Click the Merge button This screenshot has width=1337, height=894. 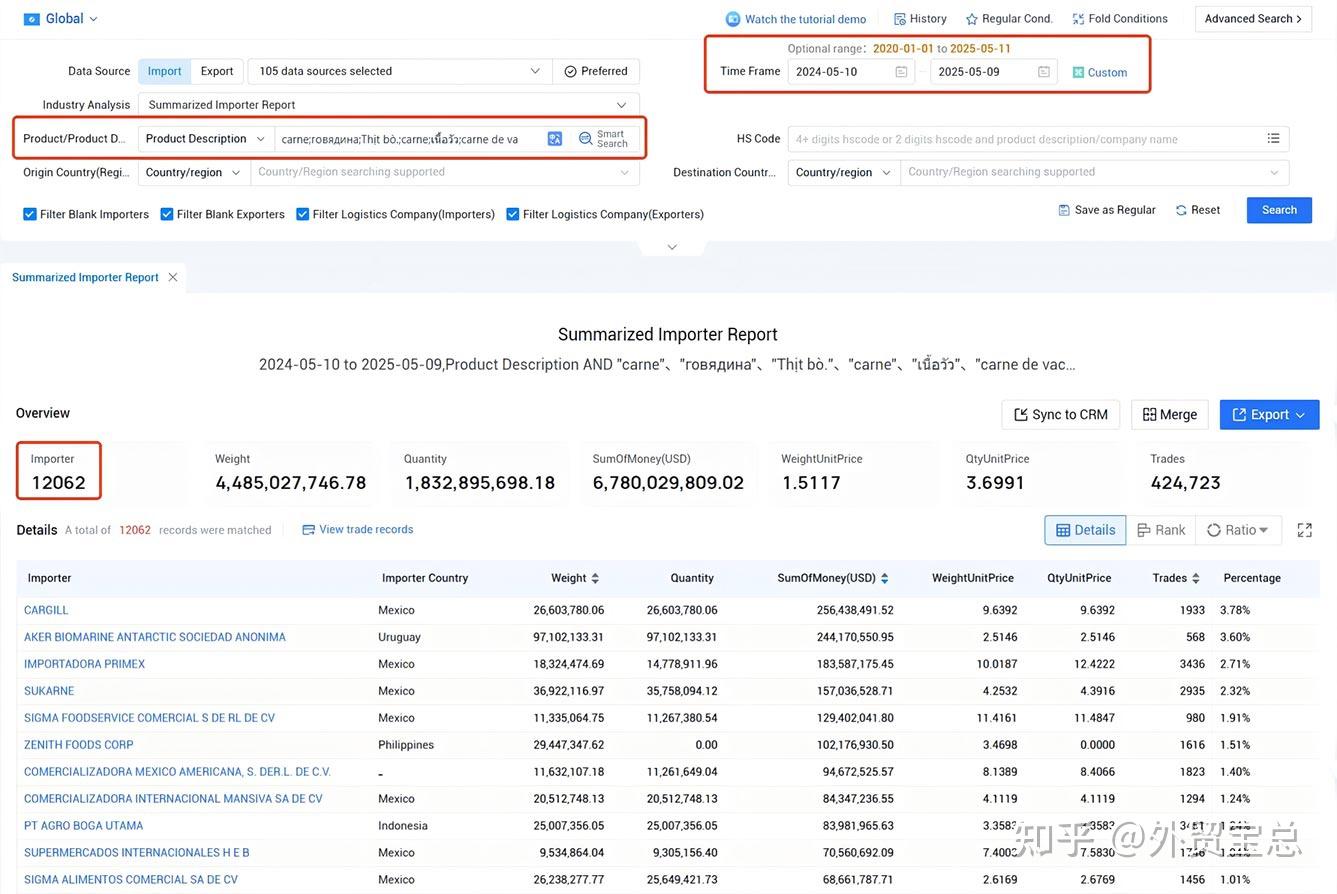(1170, 415)
